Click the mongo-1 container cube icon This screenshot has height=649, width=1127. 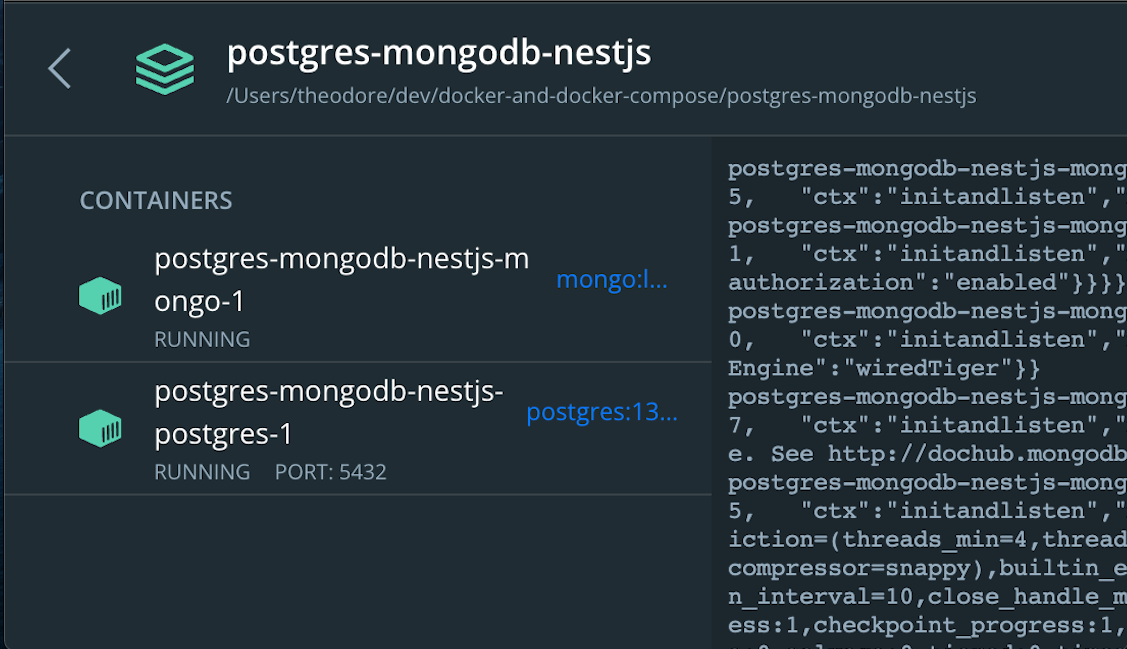pos(100,295)
